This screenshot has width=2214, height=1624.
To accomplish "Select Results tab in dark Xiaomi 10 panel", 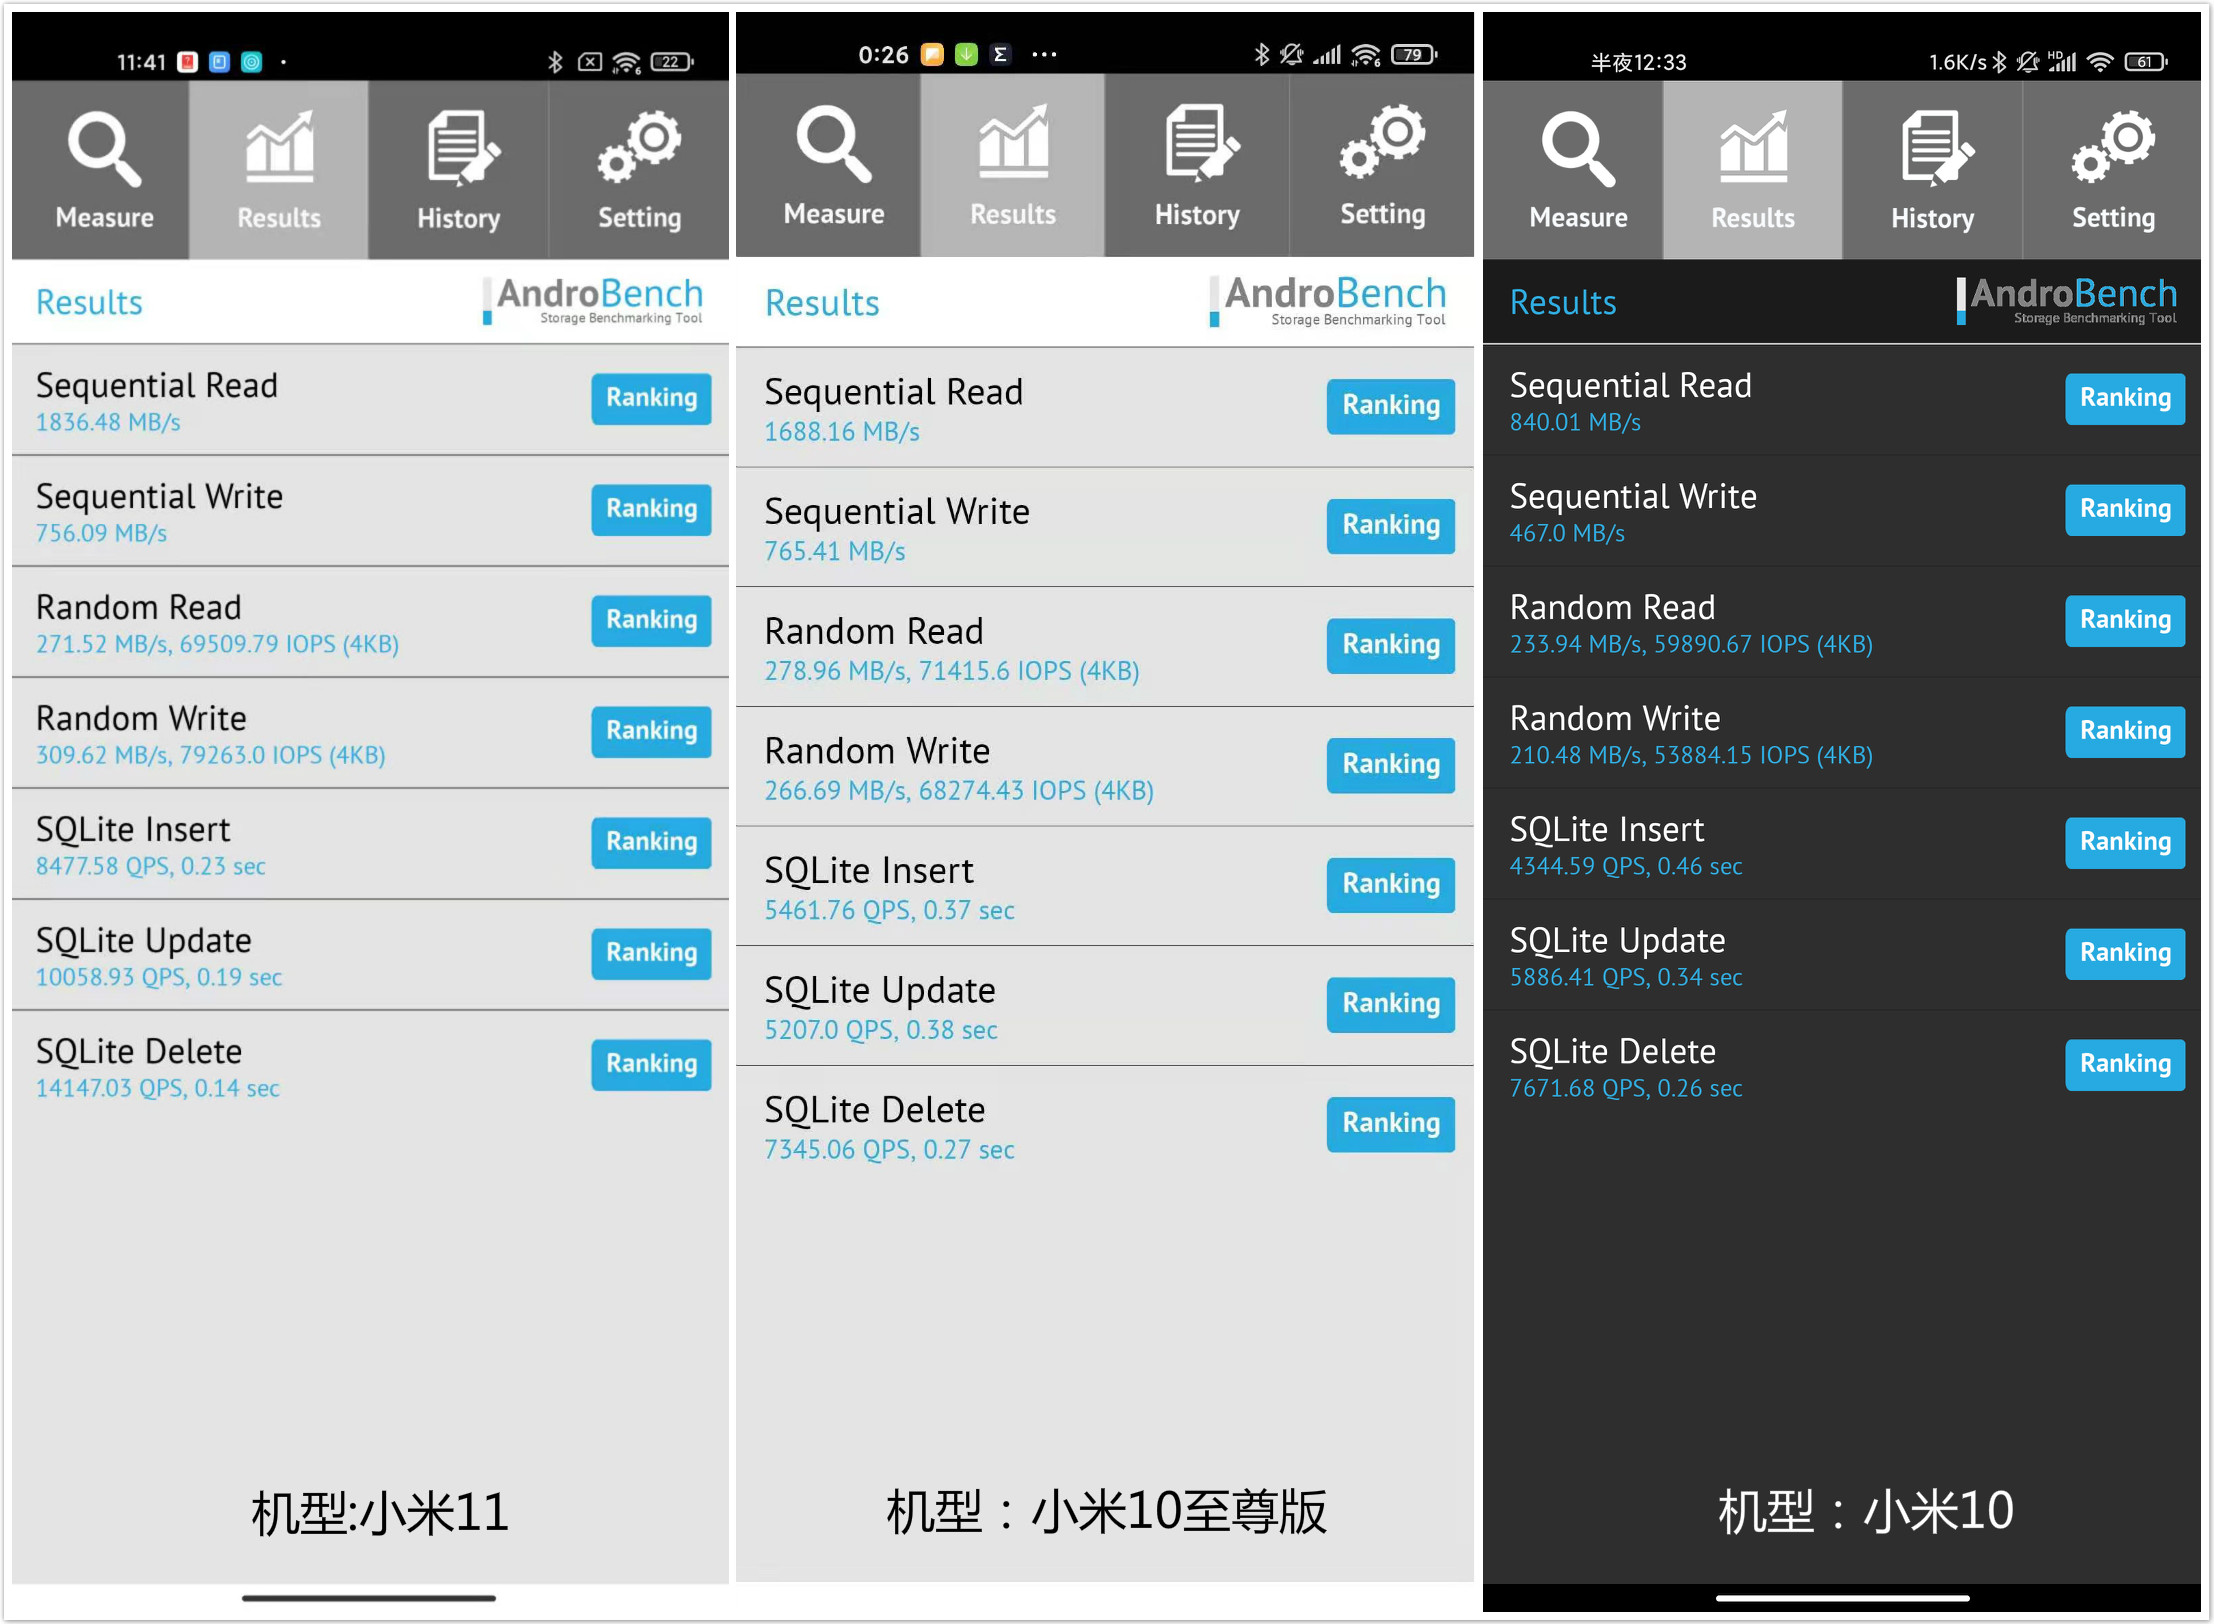I will click(1752, 170).
